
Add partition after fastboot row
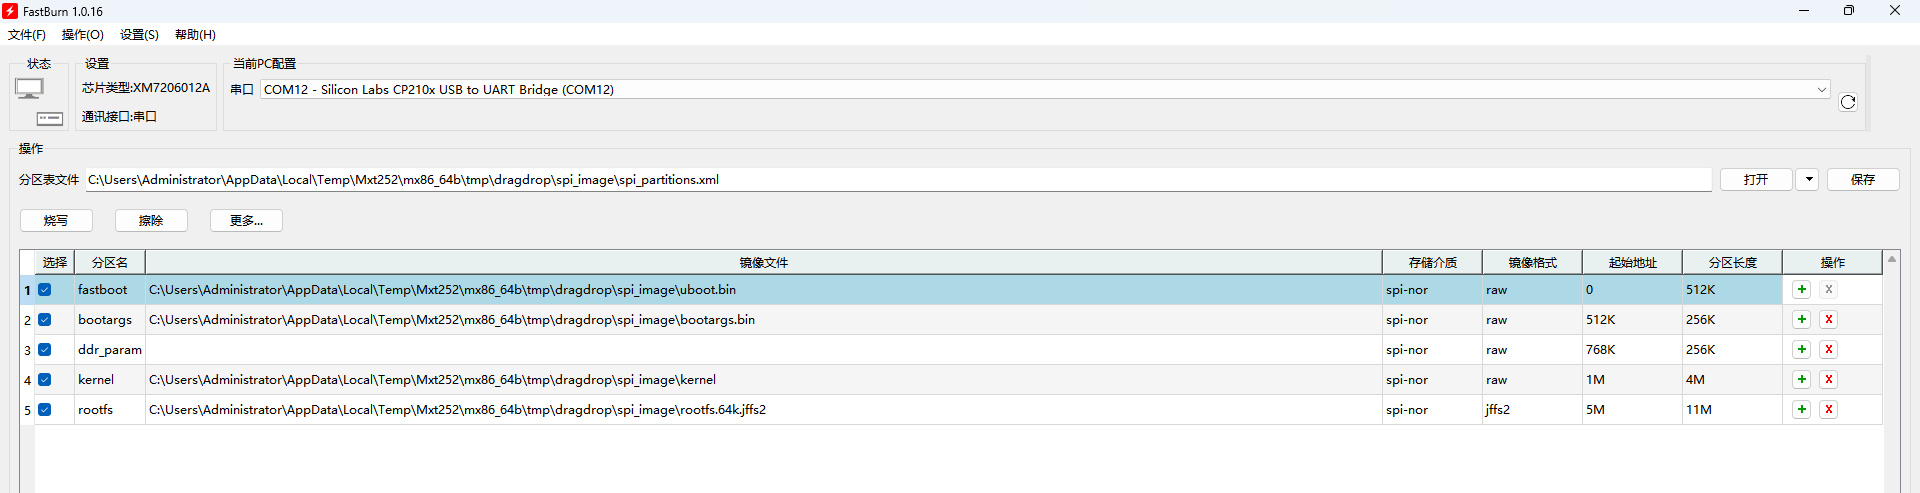coord(1802,290)
